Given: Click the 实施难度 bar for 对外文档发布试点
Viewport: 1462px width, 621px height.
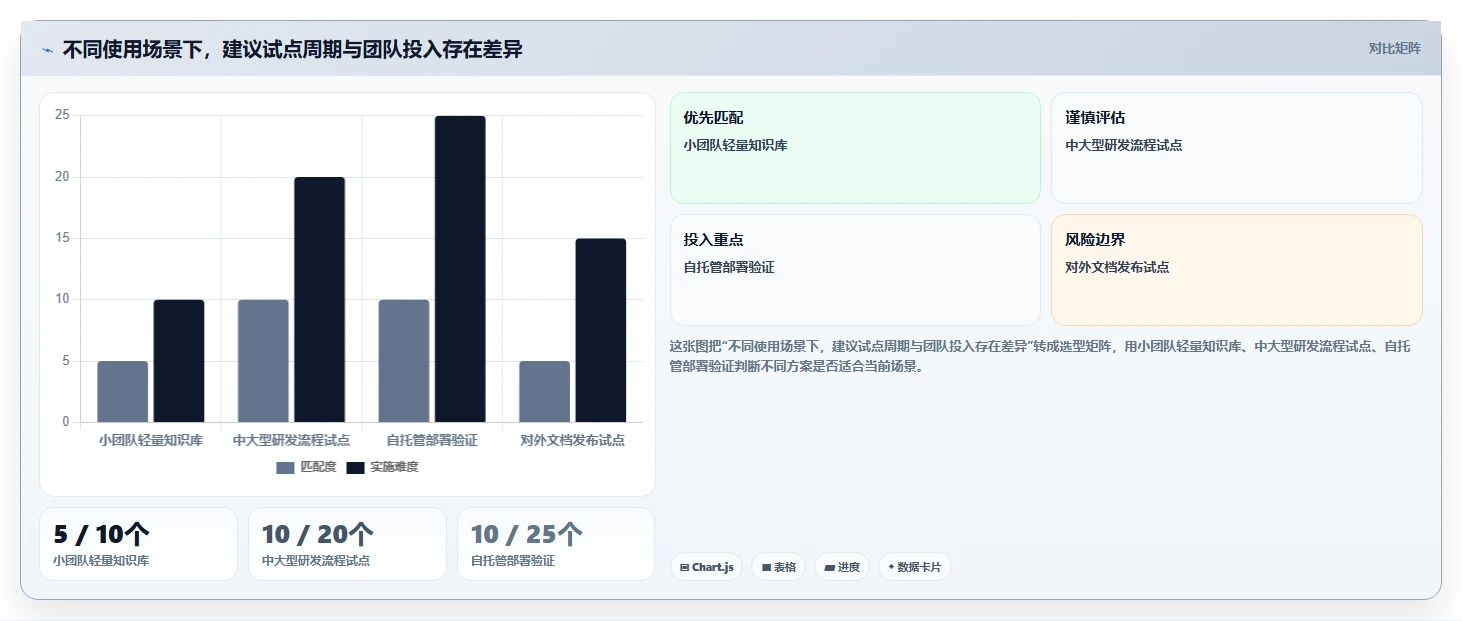Looking at the screenshot, I should pos(601,330).
